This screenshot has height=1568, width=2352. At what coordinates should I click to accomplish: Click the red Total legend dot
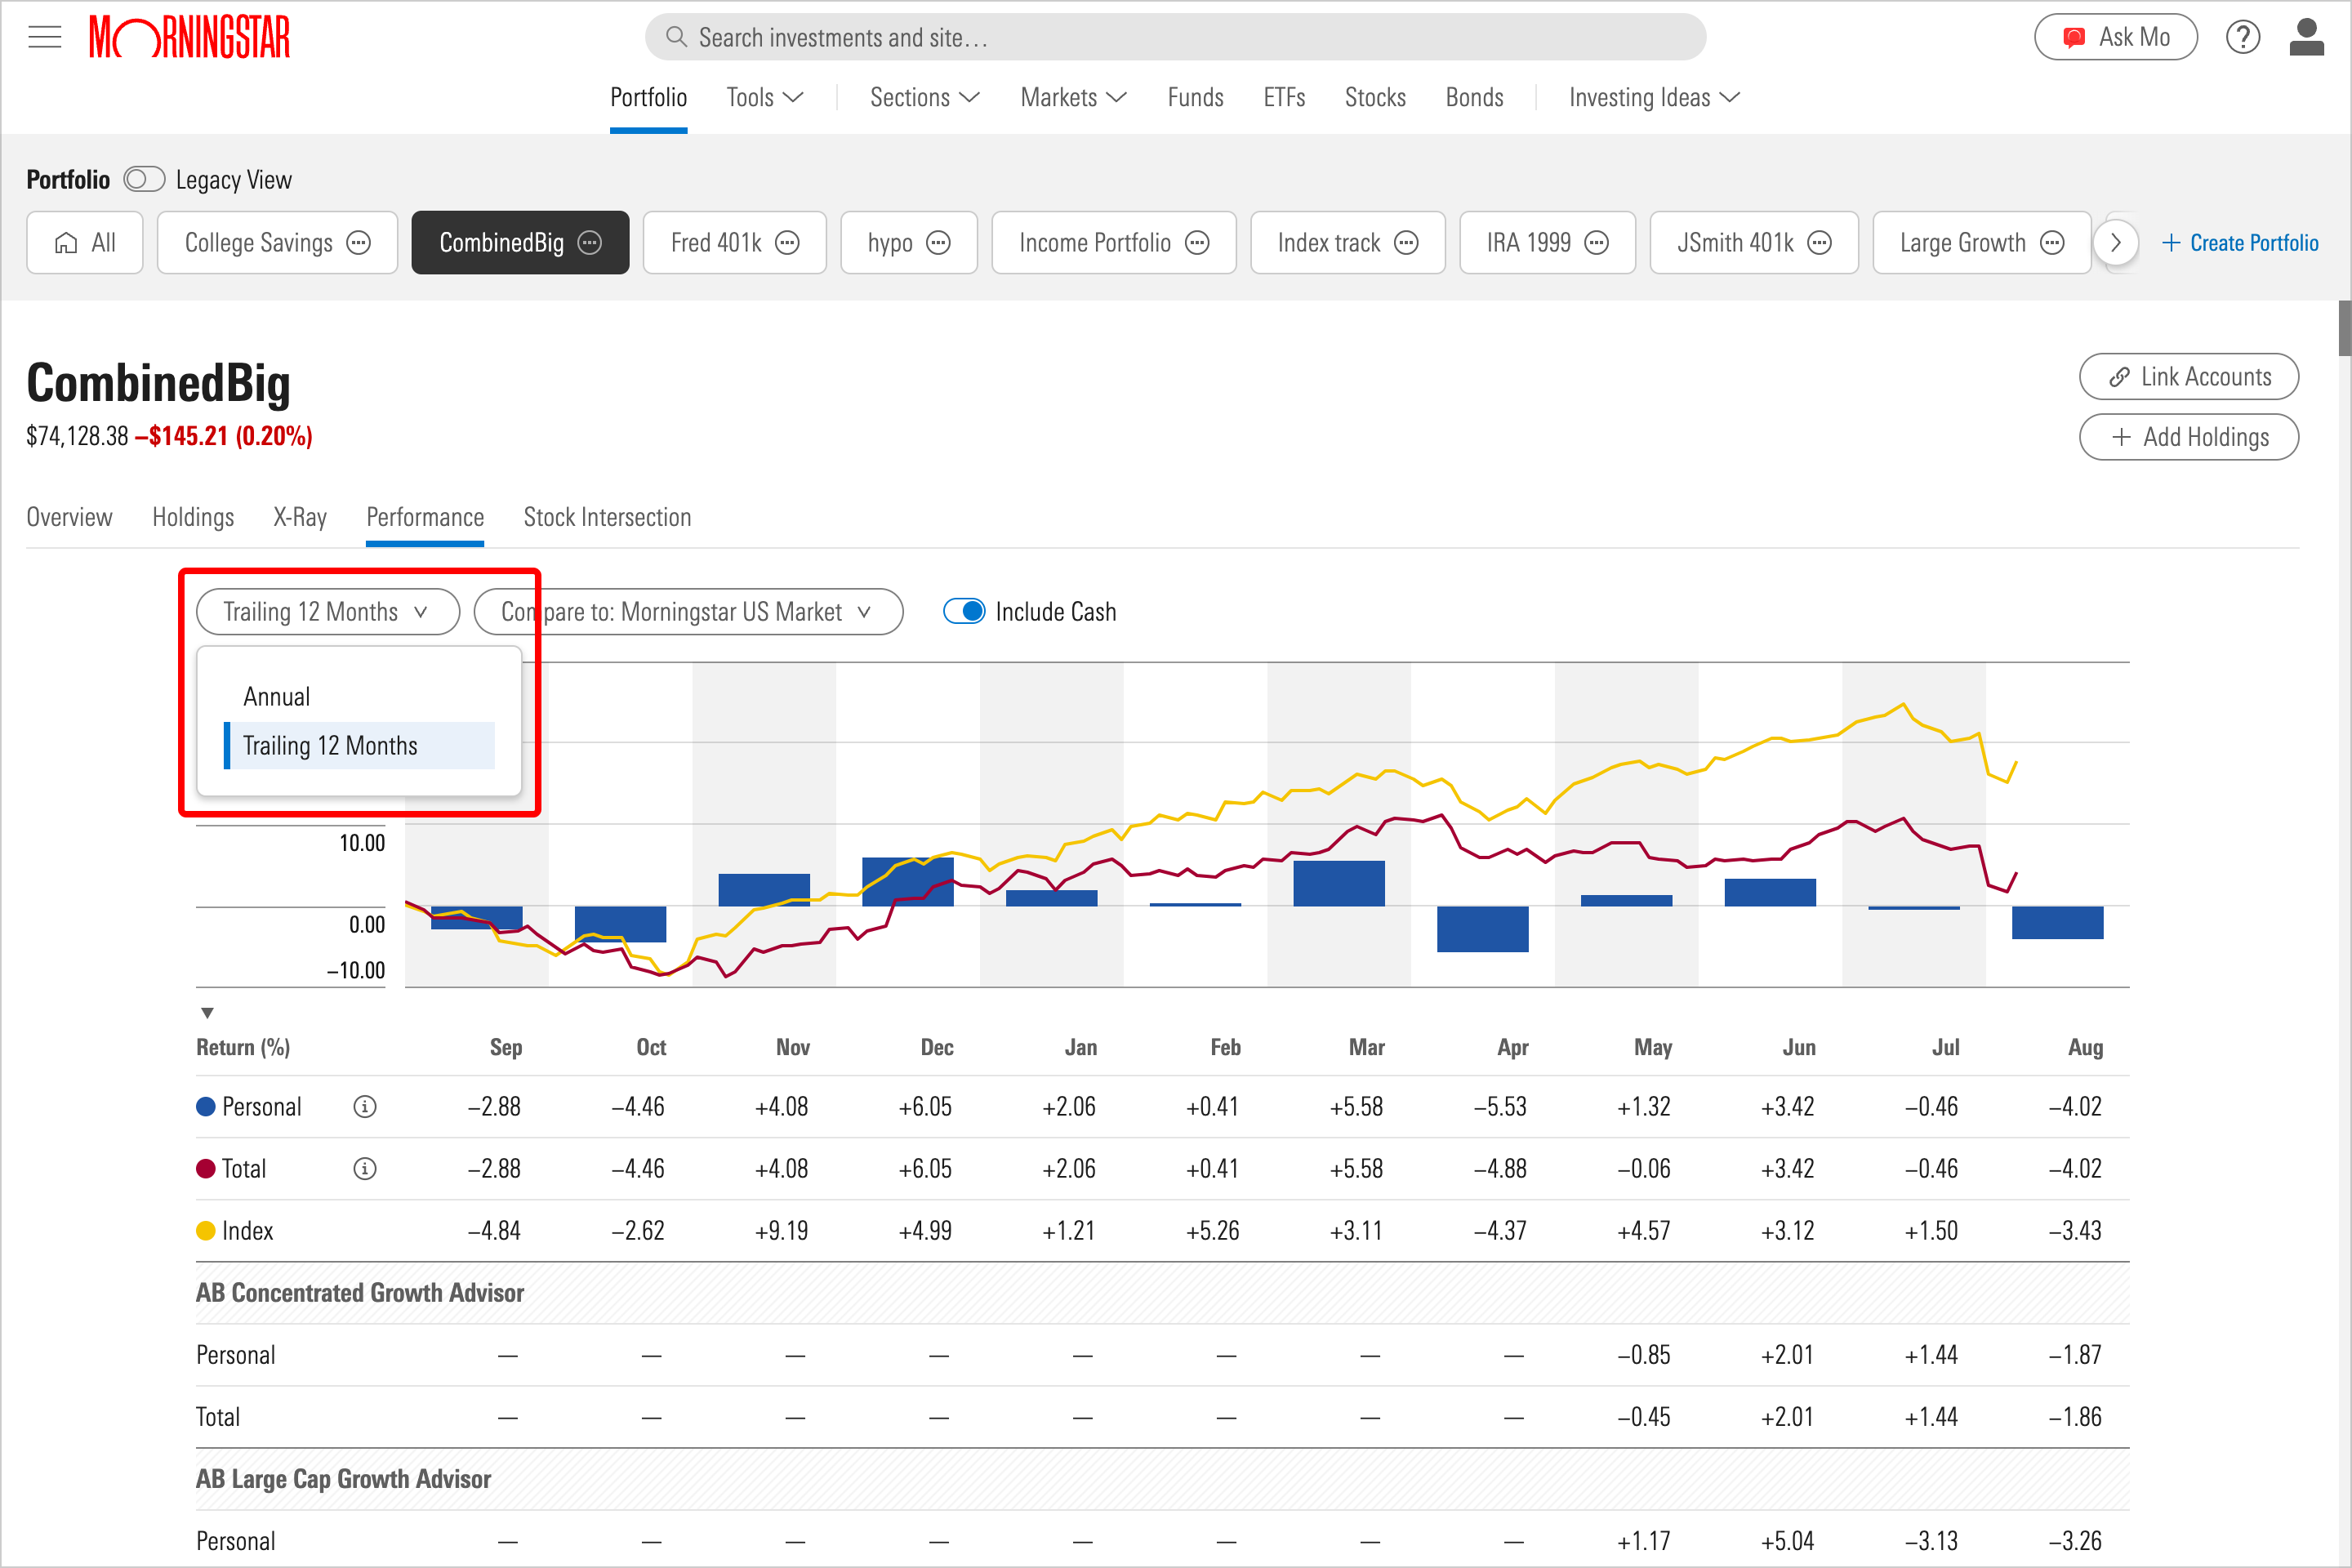pyautogui.click(x=206, y=1169)
